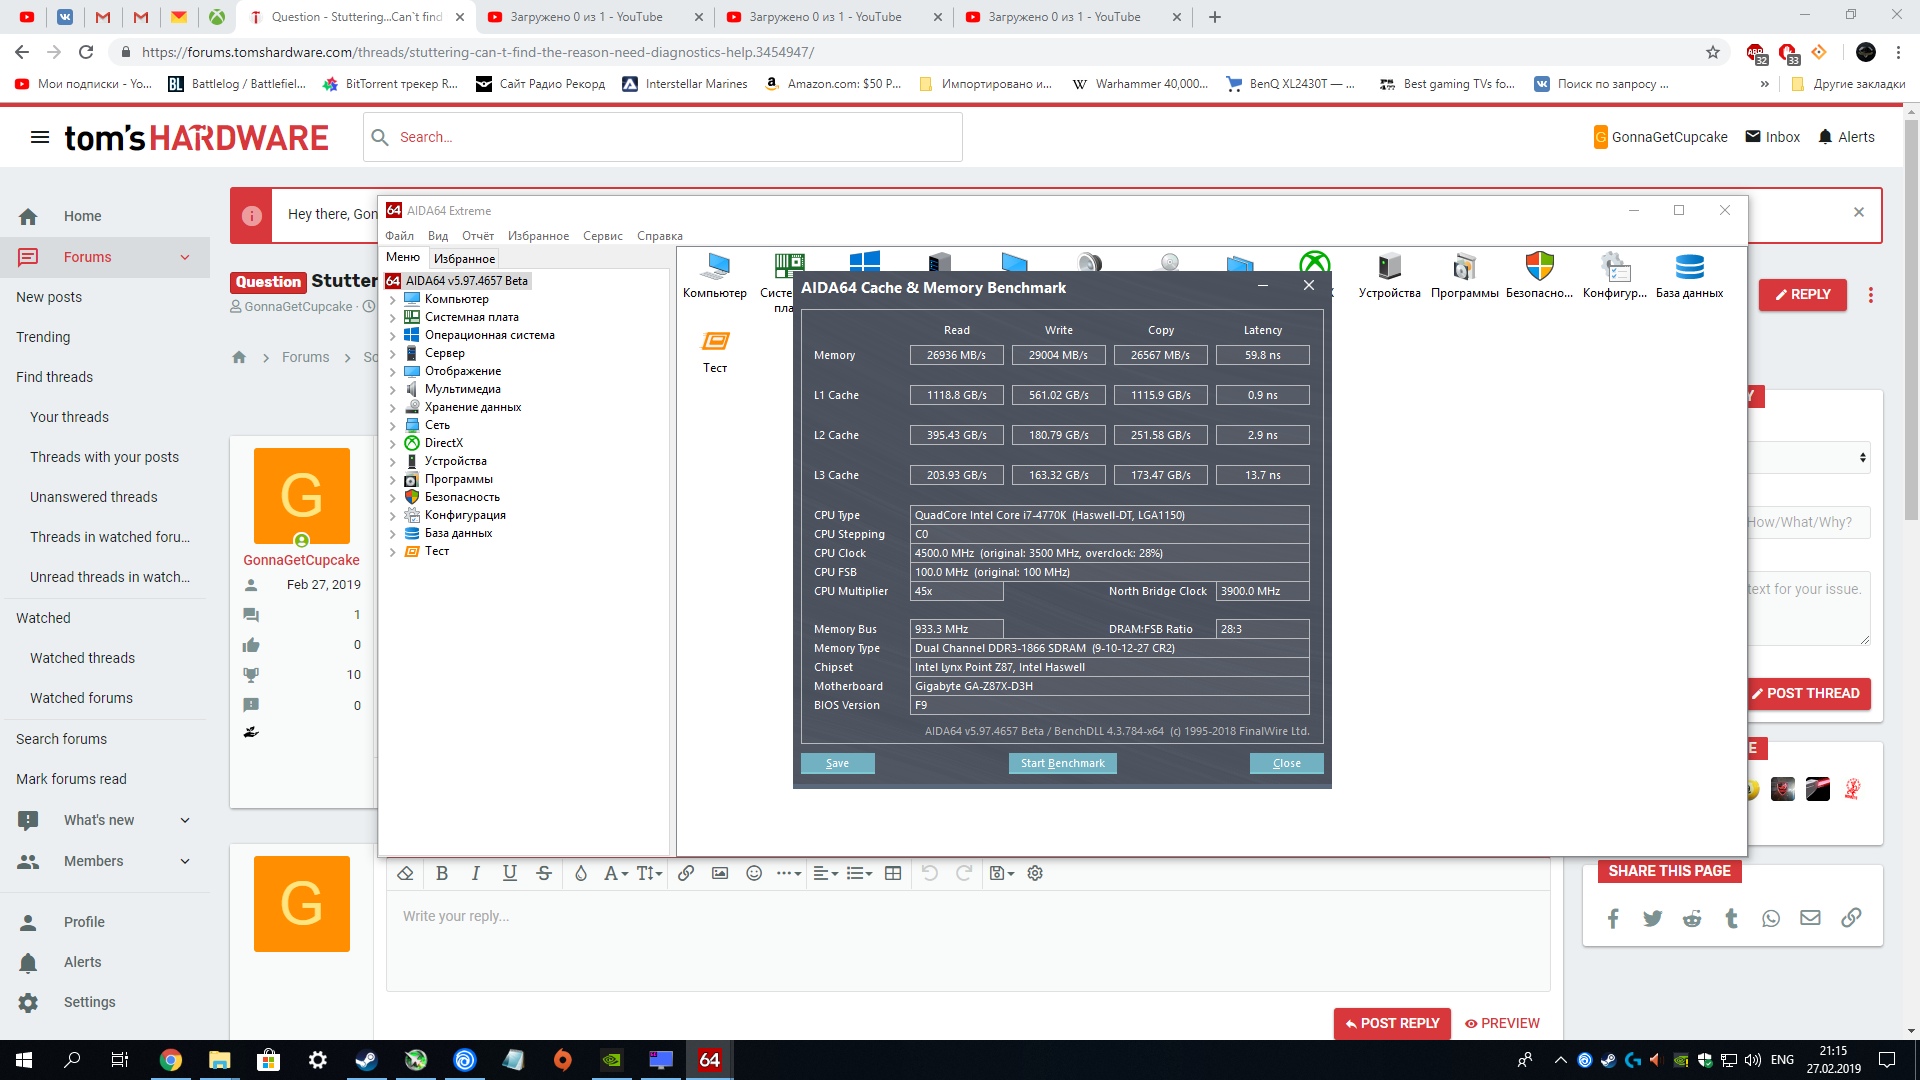The height and width of the screenshot is (1080, 1920).
Task: Open the list formatting dropdown
Action: [859, 873]
